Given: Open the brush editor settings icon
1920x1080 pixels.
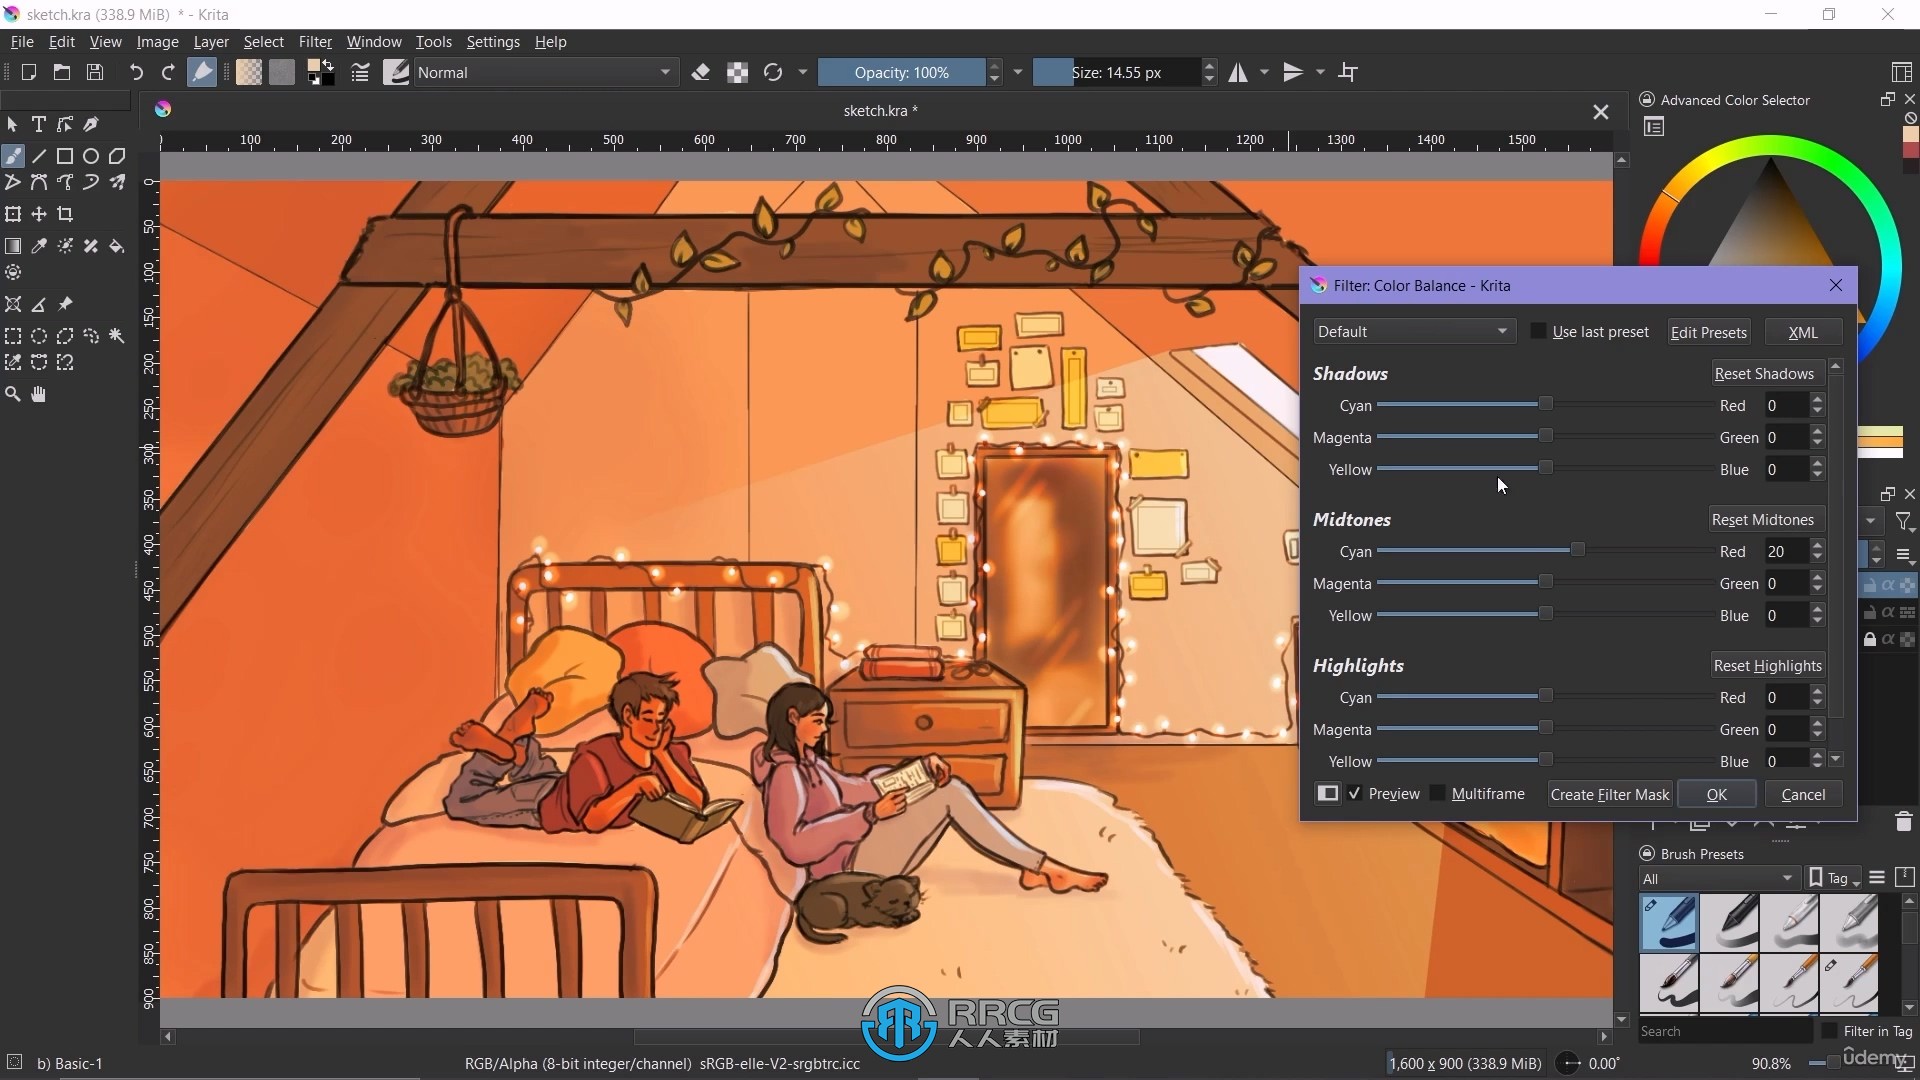Looking at the screenshot, I should (360, 72).
